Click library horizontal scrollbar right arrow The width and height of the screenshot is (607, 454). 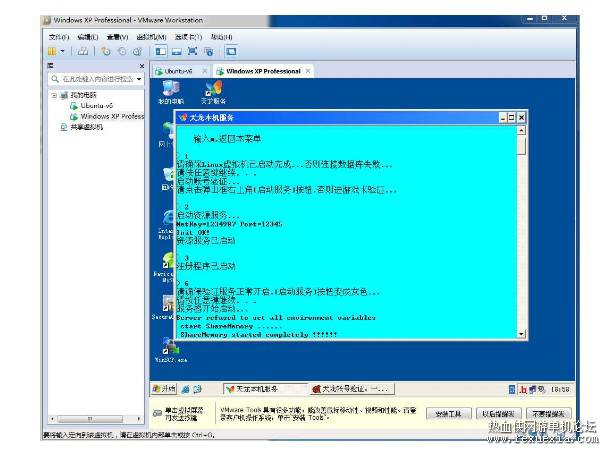[x=139, y=419]
